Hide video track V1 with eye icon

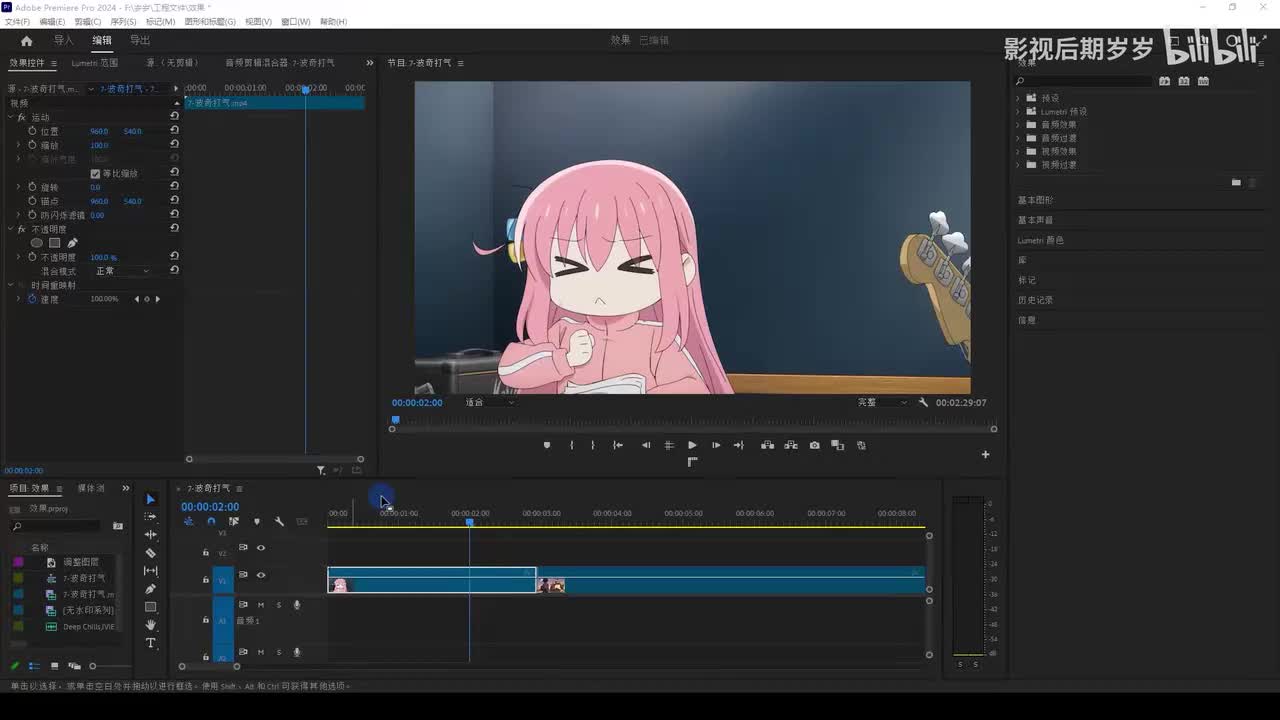[261, 575]
